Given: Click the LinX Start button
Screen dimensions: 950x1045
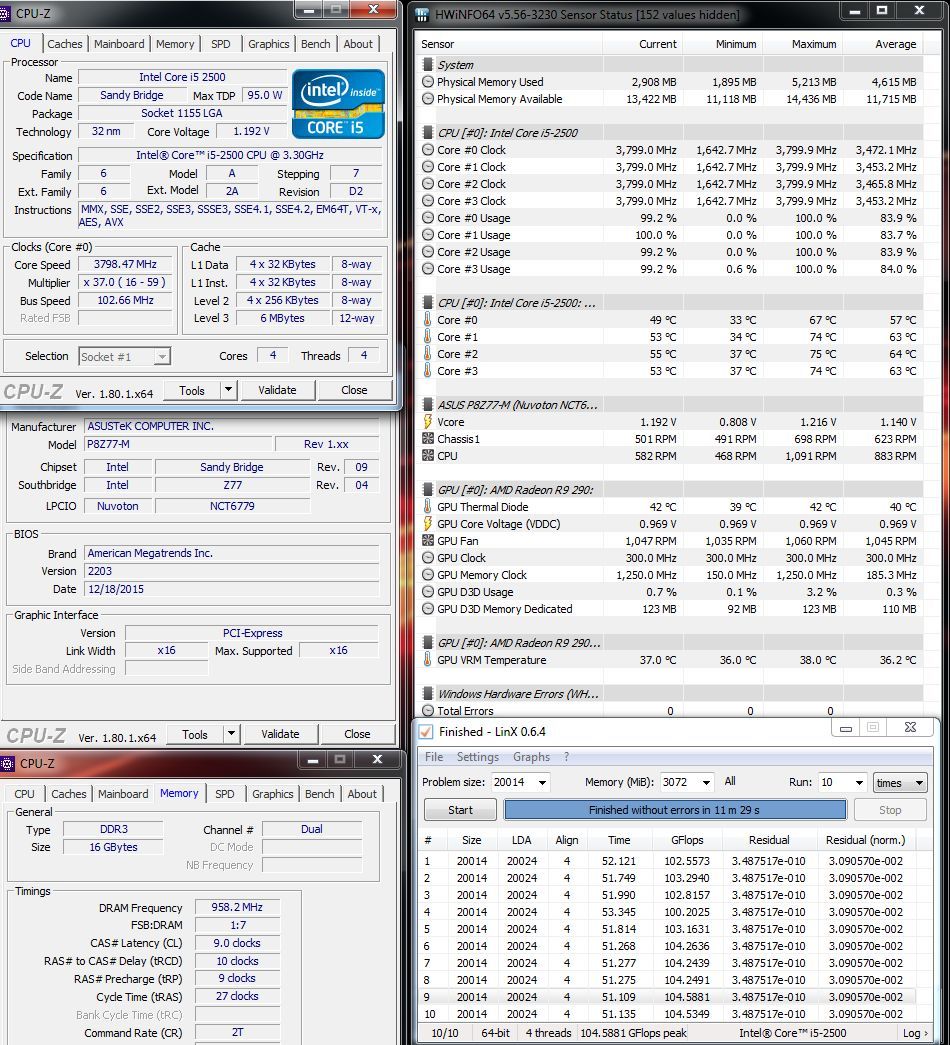Looking at the screenshot, I should 460,810.
